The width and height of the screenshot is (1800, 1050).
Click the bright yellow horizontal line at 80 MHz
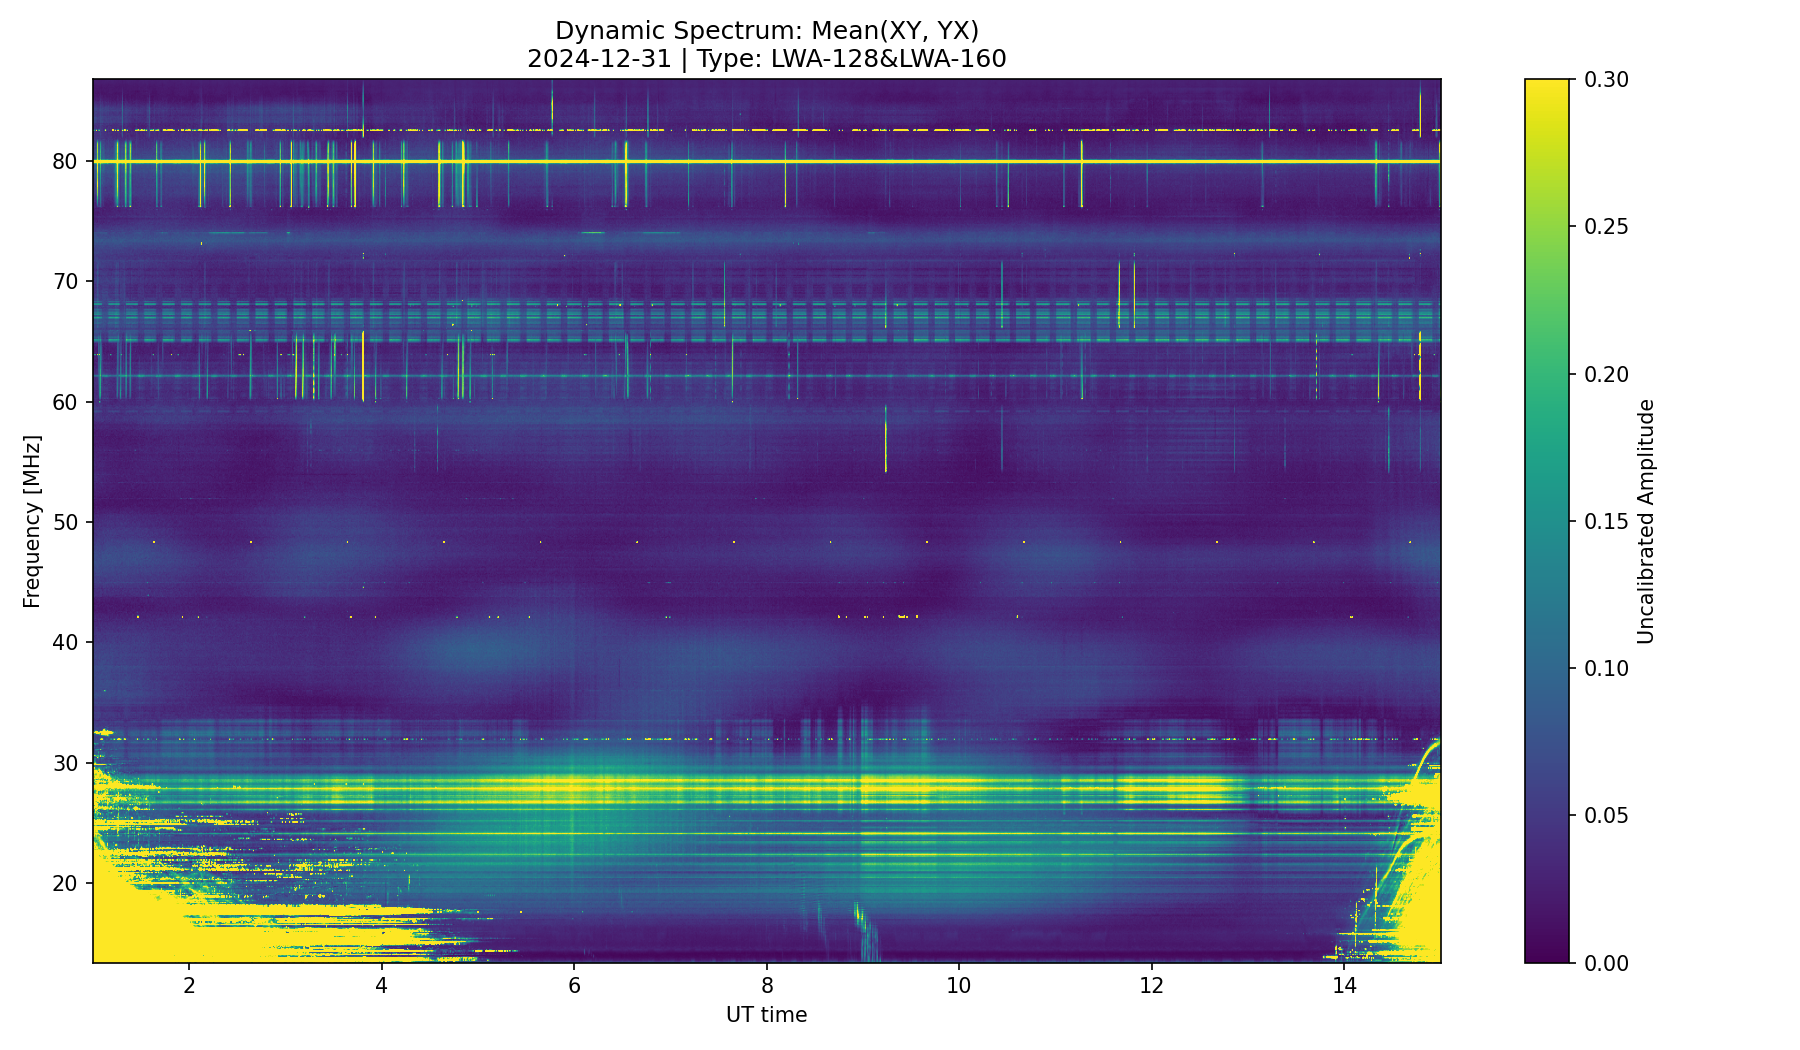point(766,161)
